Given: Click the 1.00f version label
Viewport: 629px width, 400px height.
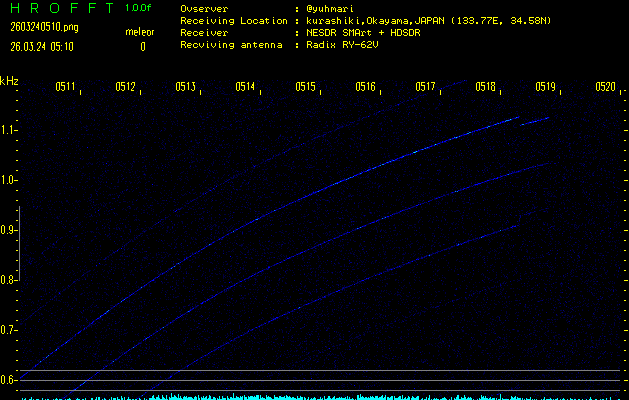Looking at the screenshot, I should [x=139, y=8].
